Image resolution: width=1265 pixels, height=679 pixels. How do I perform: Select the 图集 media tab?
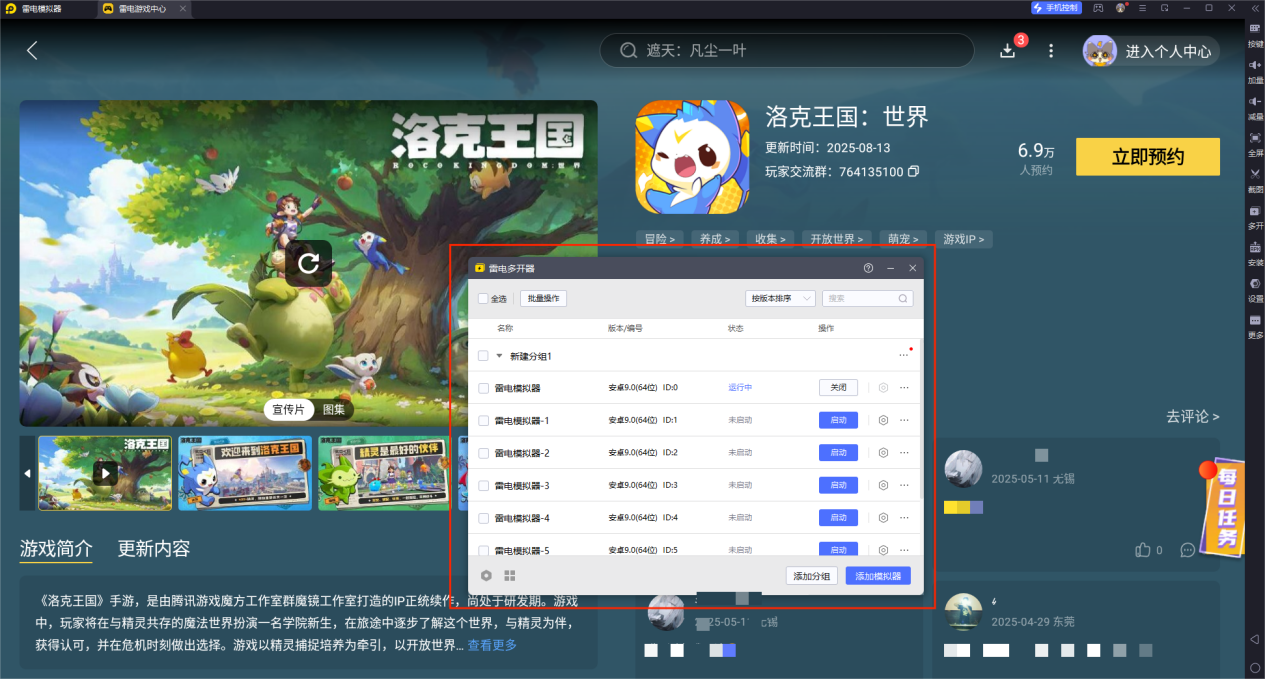pos(334,410)
